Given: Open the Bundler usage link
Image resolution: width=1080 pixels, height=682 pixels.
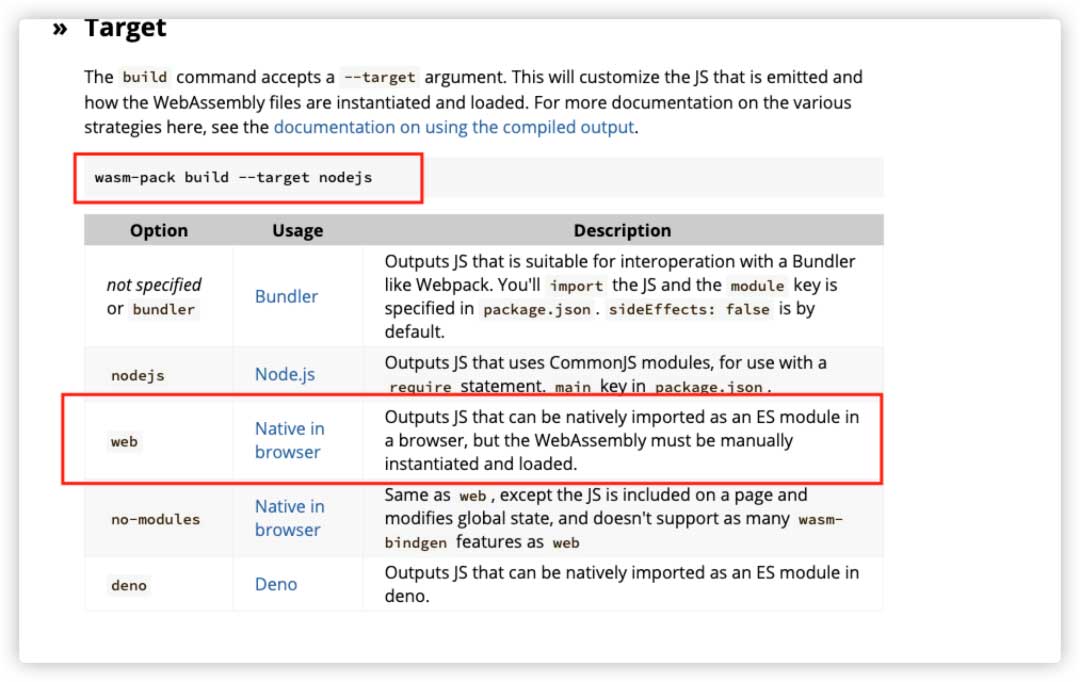Looking at the screenshot, I should (286, 296).
